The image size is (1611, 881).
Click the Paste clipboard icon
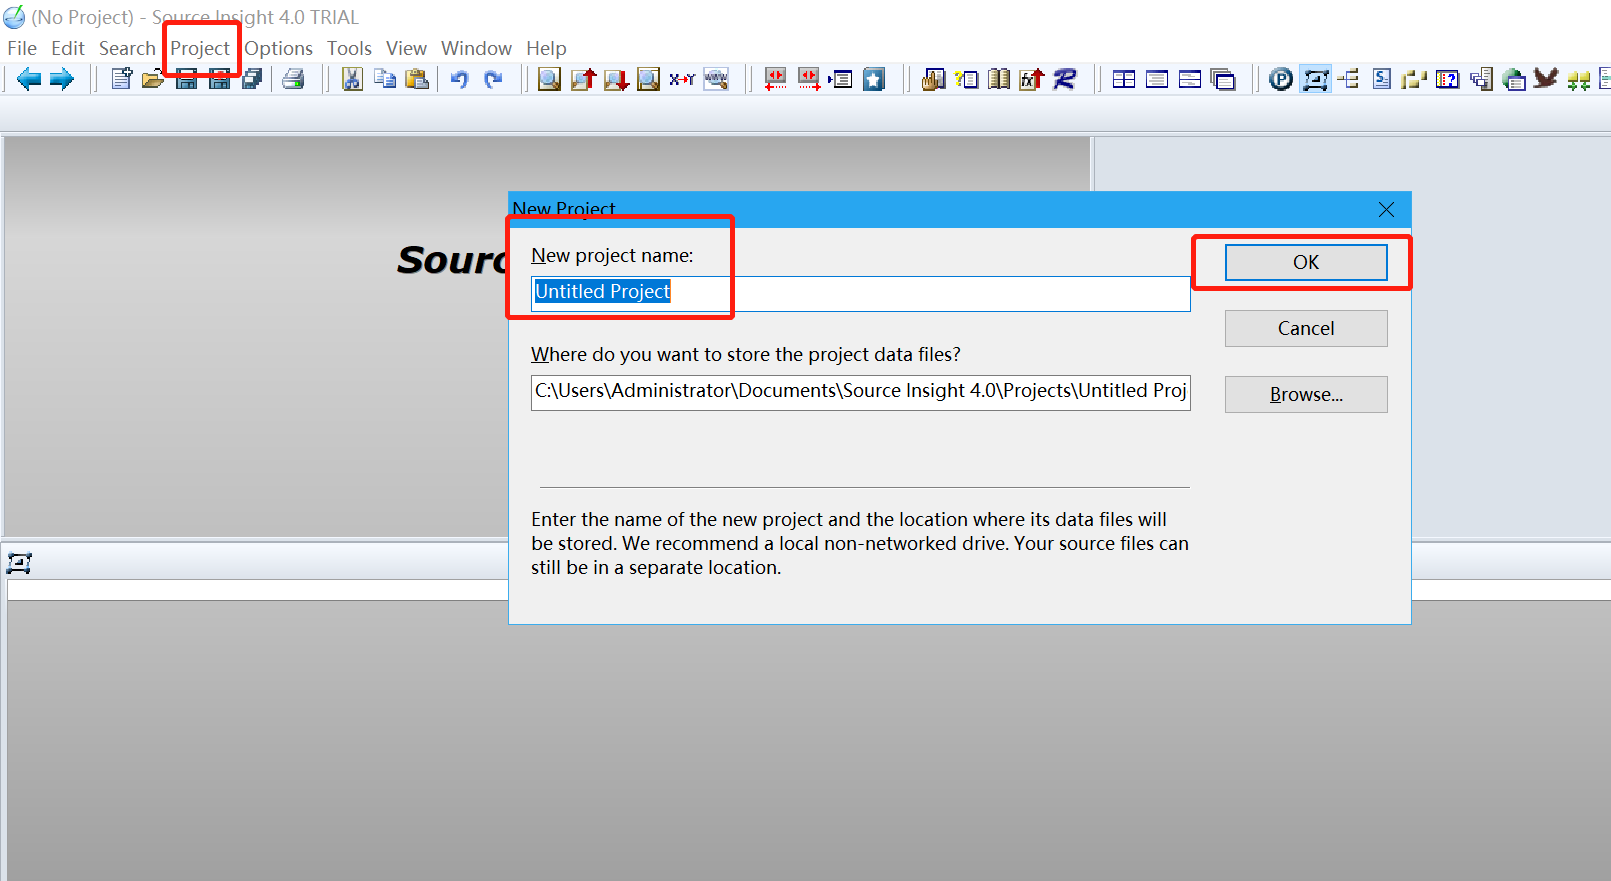[x=417, y=79]
